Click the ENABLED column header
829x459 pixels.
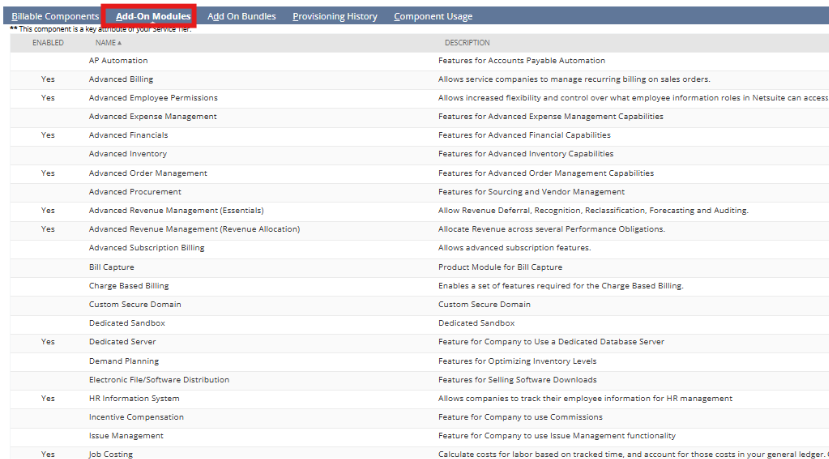click(47, 43)
